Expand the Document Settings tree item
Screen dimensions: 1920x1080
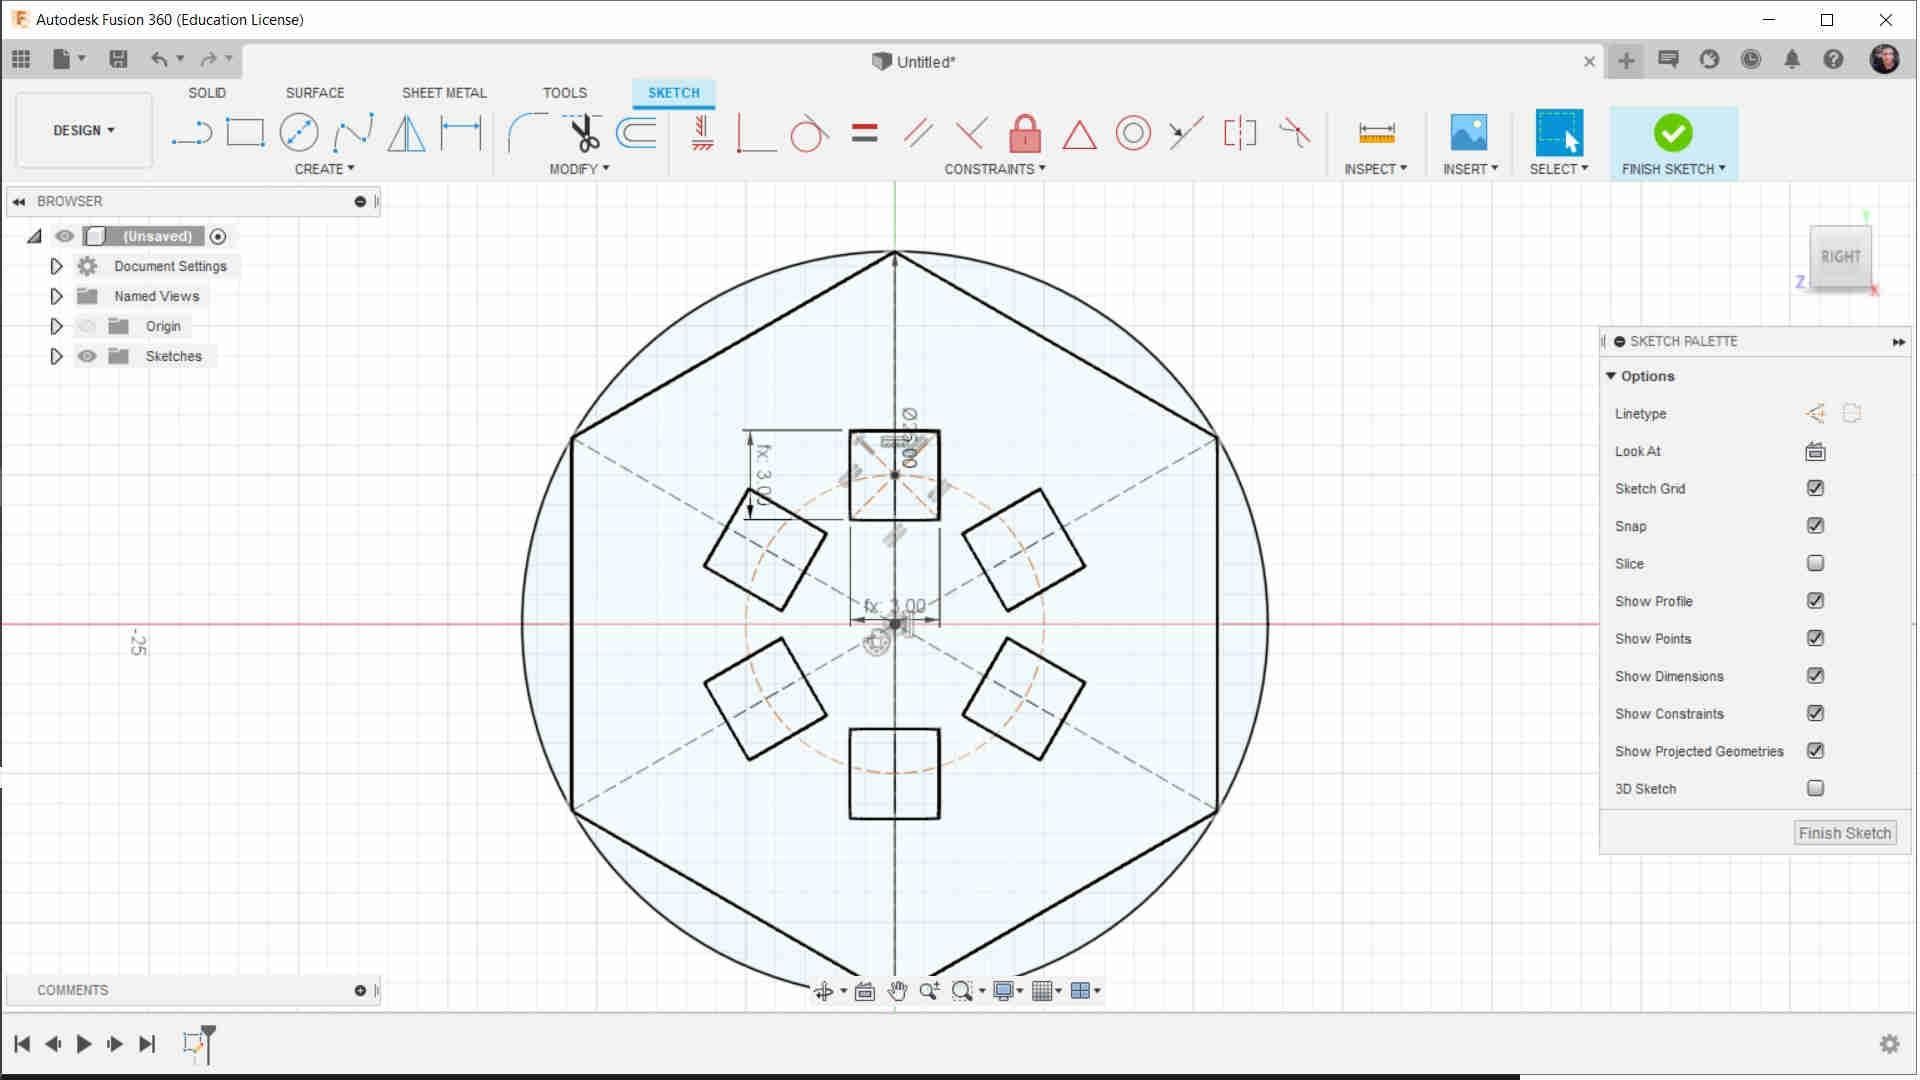point(56,266)
